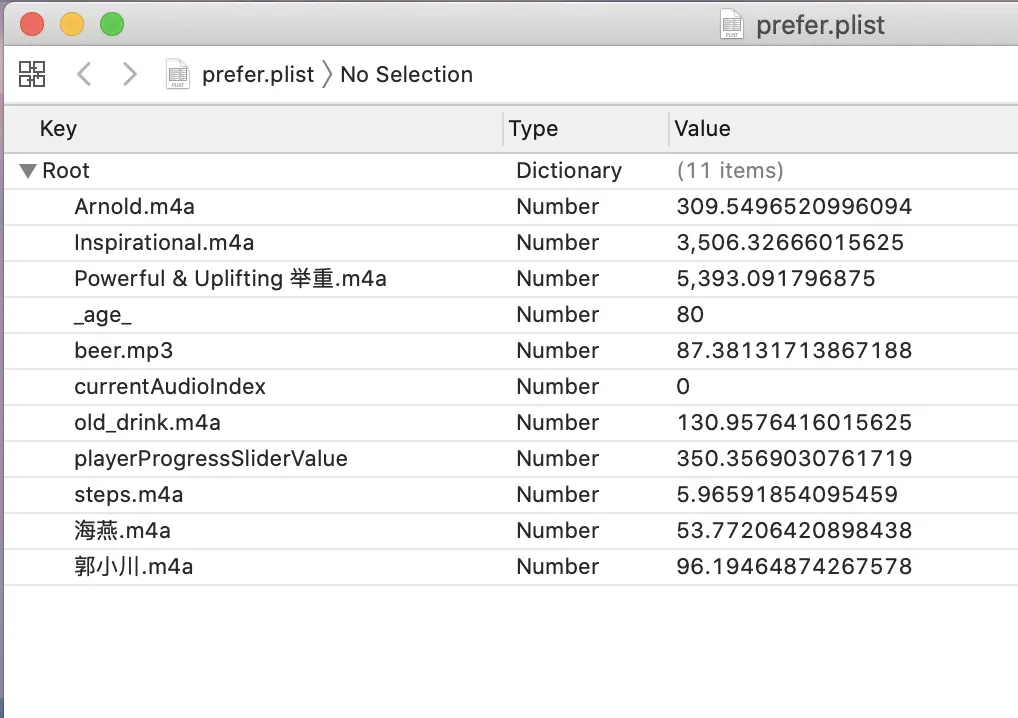
Task: Click Number type in 海燕.m4a row
Action: (558, 530)
